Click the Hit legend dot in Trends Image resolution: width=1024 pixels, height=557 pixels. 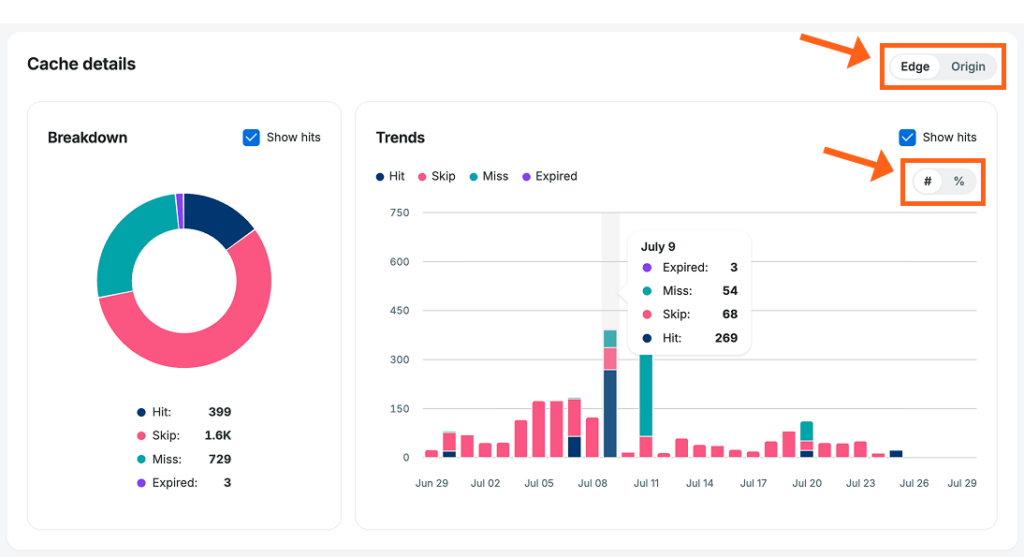(380, 176)
